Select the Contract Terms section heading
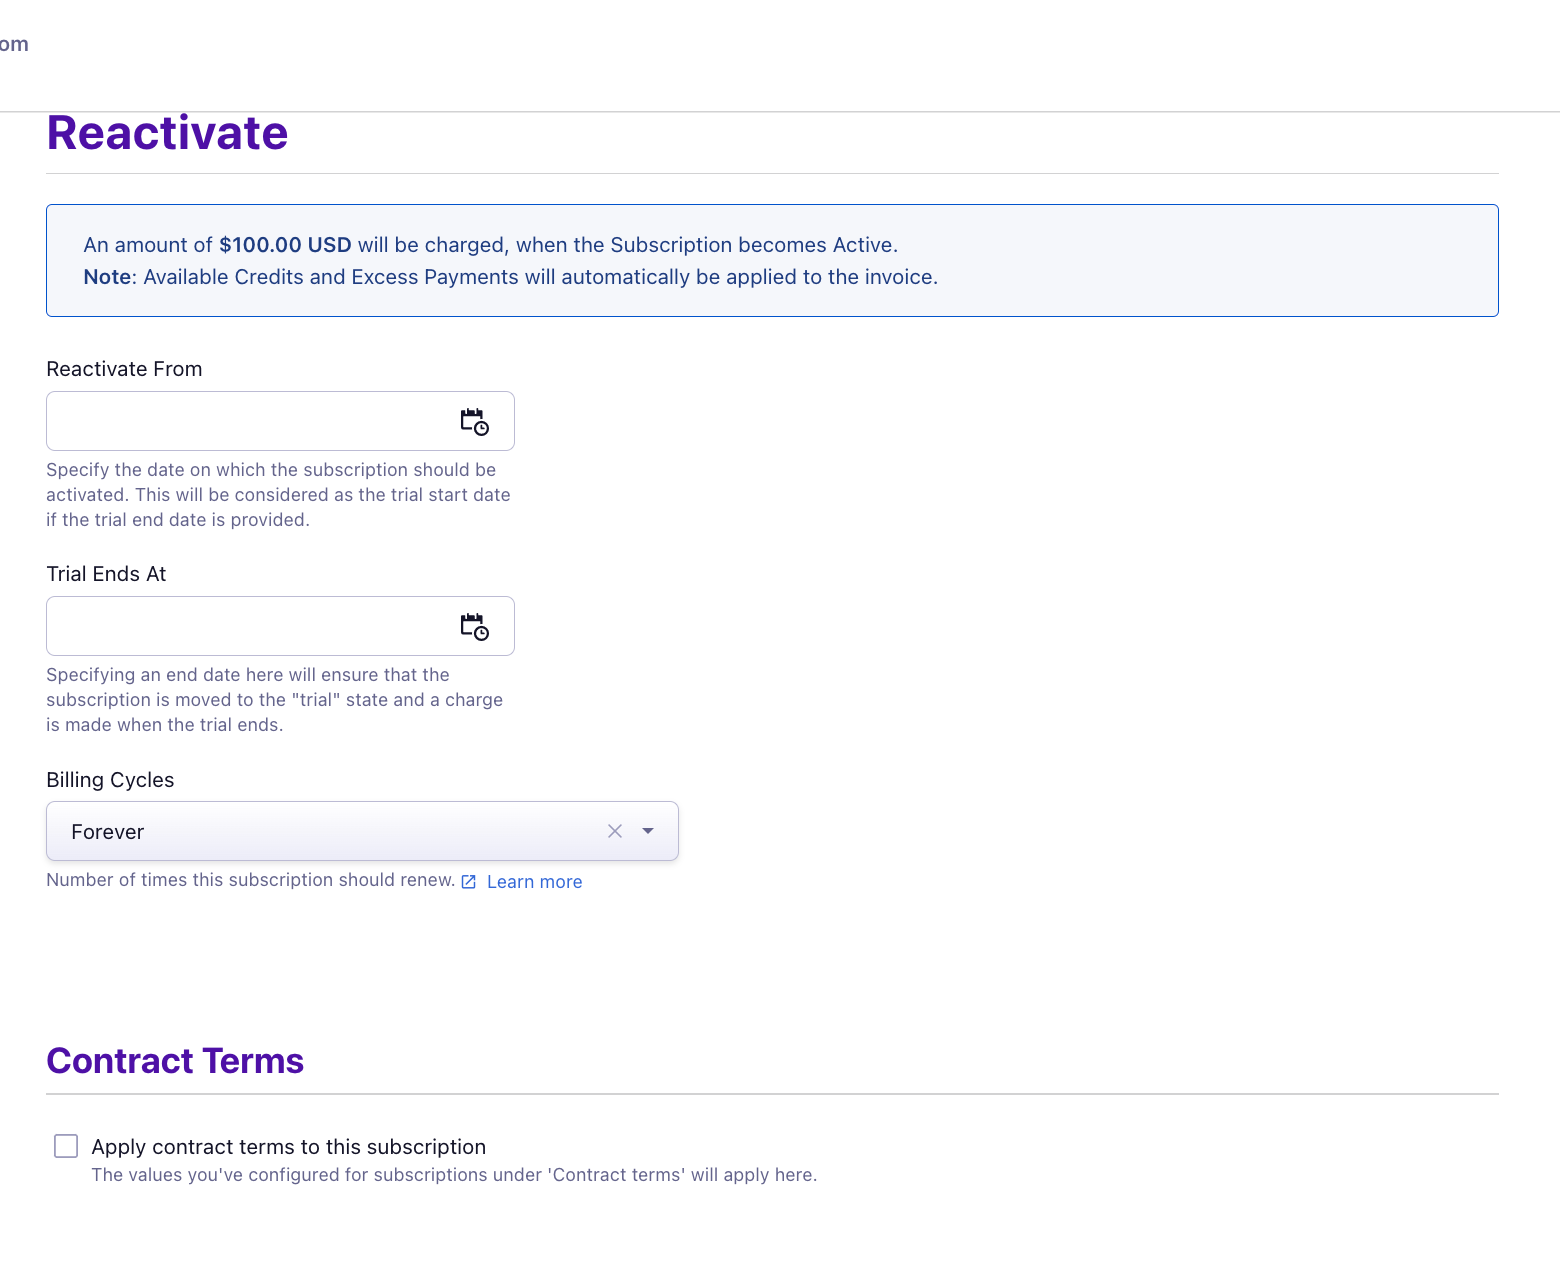1560x1276 pixels. point(175,1061)
